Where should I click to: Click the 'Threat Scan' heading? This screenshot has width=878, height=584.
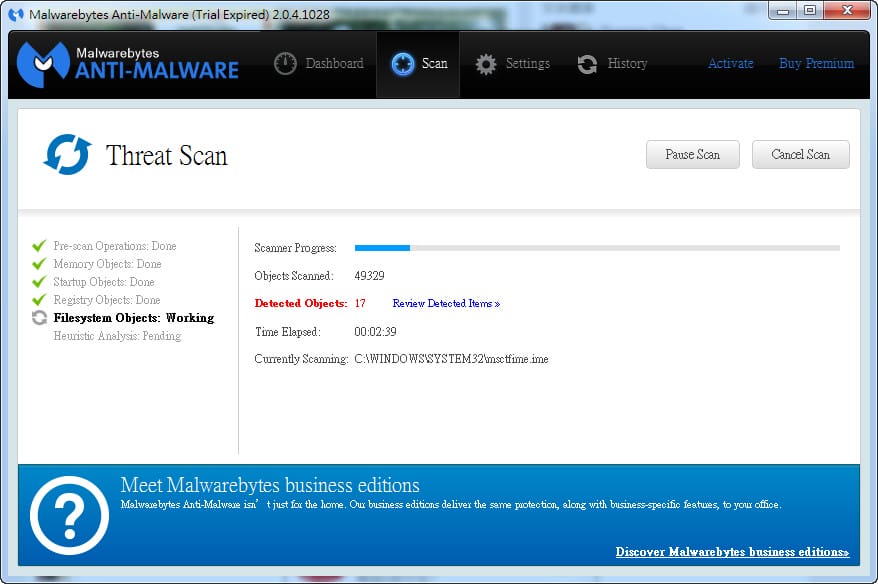pyautogui.click(x=167, y=155)
